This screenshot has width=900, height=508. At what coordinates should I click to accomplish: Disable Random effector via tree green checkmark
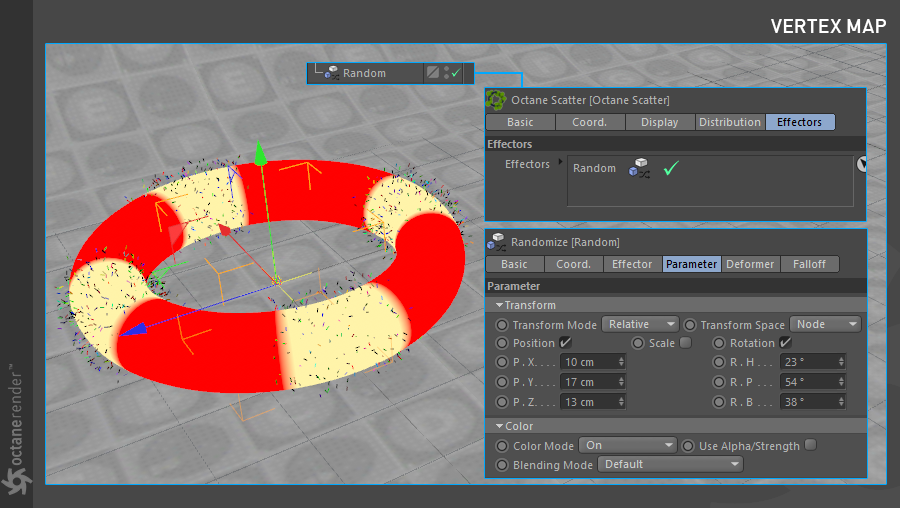[x=456, y=73]
